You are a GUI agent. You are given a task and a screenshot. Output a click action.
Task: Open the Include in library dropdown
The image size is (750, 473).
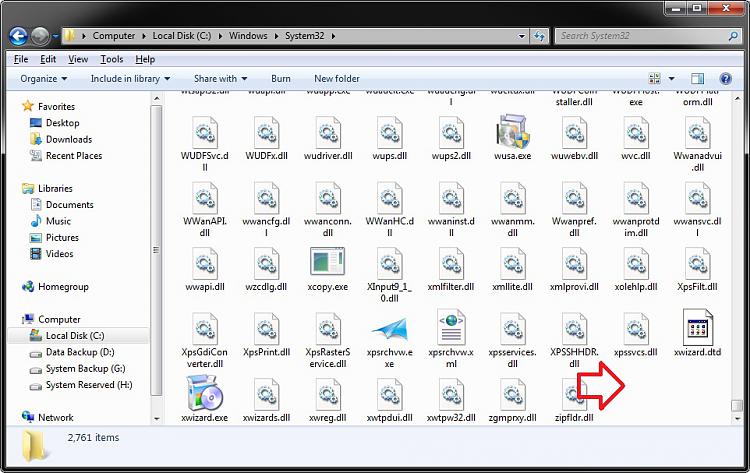(130, 78)
